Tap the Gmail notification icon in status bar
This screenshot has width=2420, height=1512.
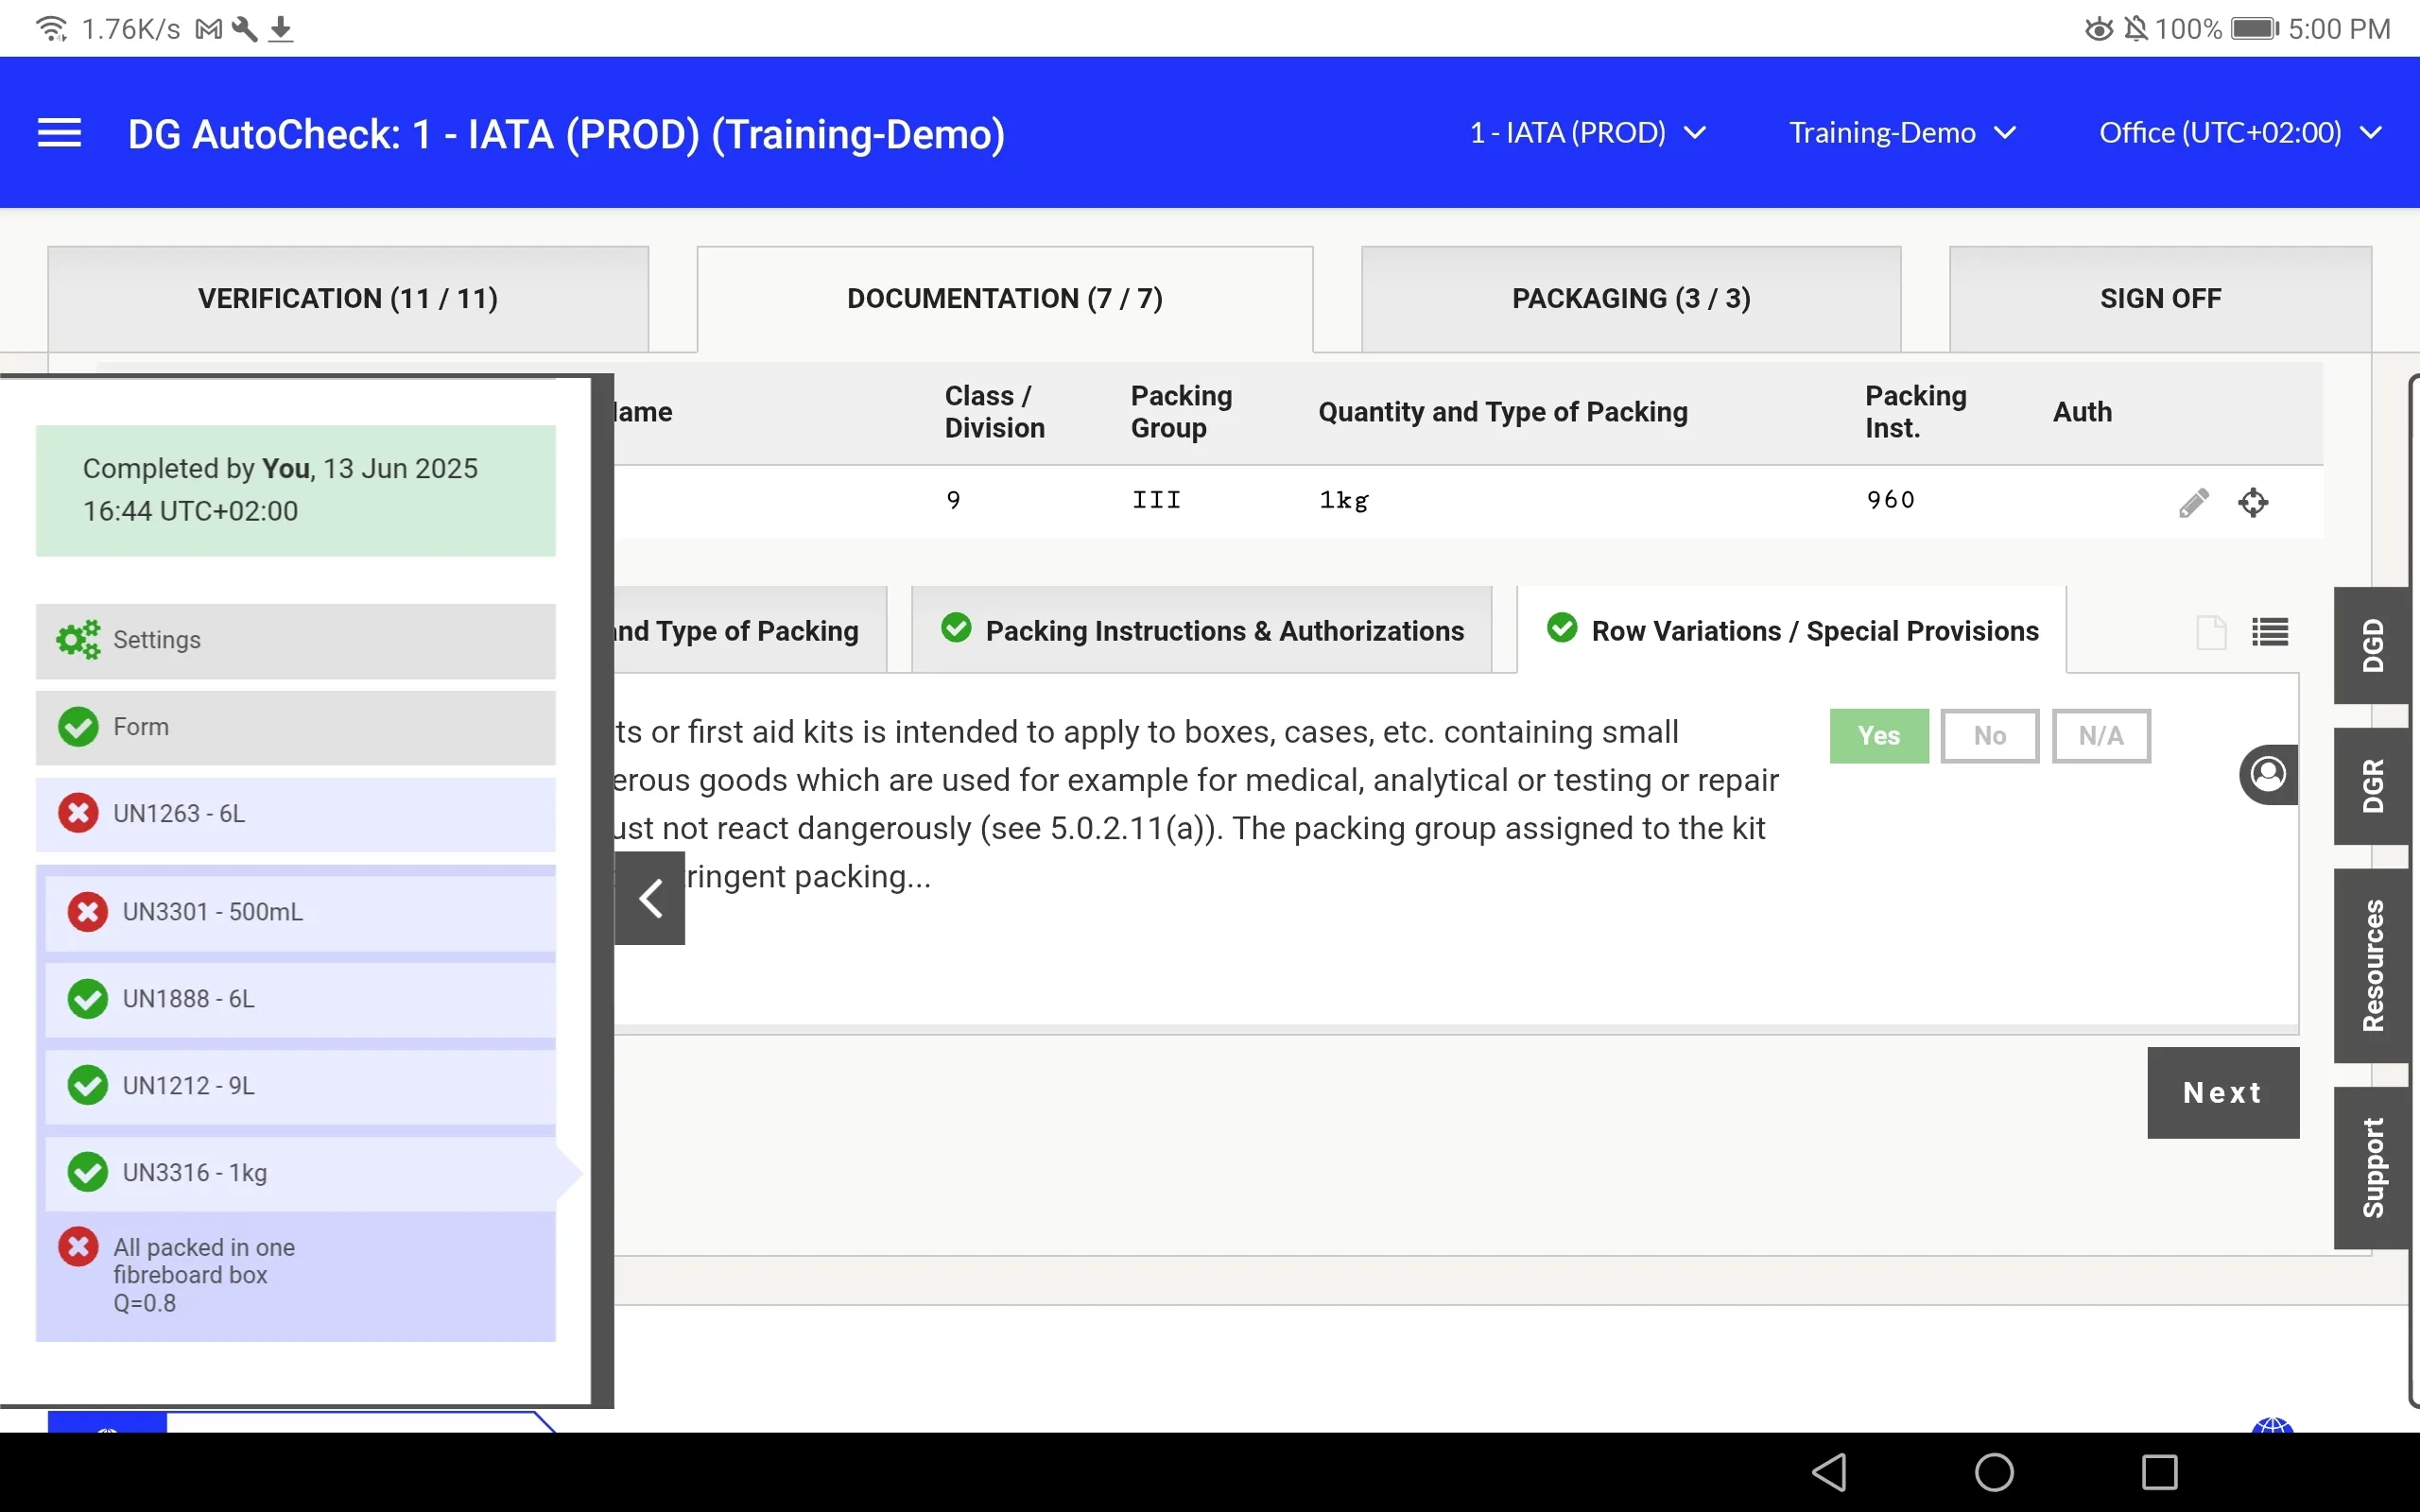pyautogui.click(x=209, y=29)
